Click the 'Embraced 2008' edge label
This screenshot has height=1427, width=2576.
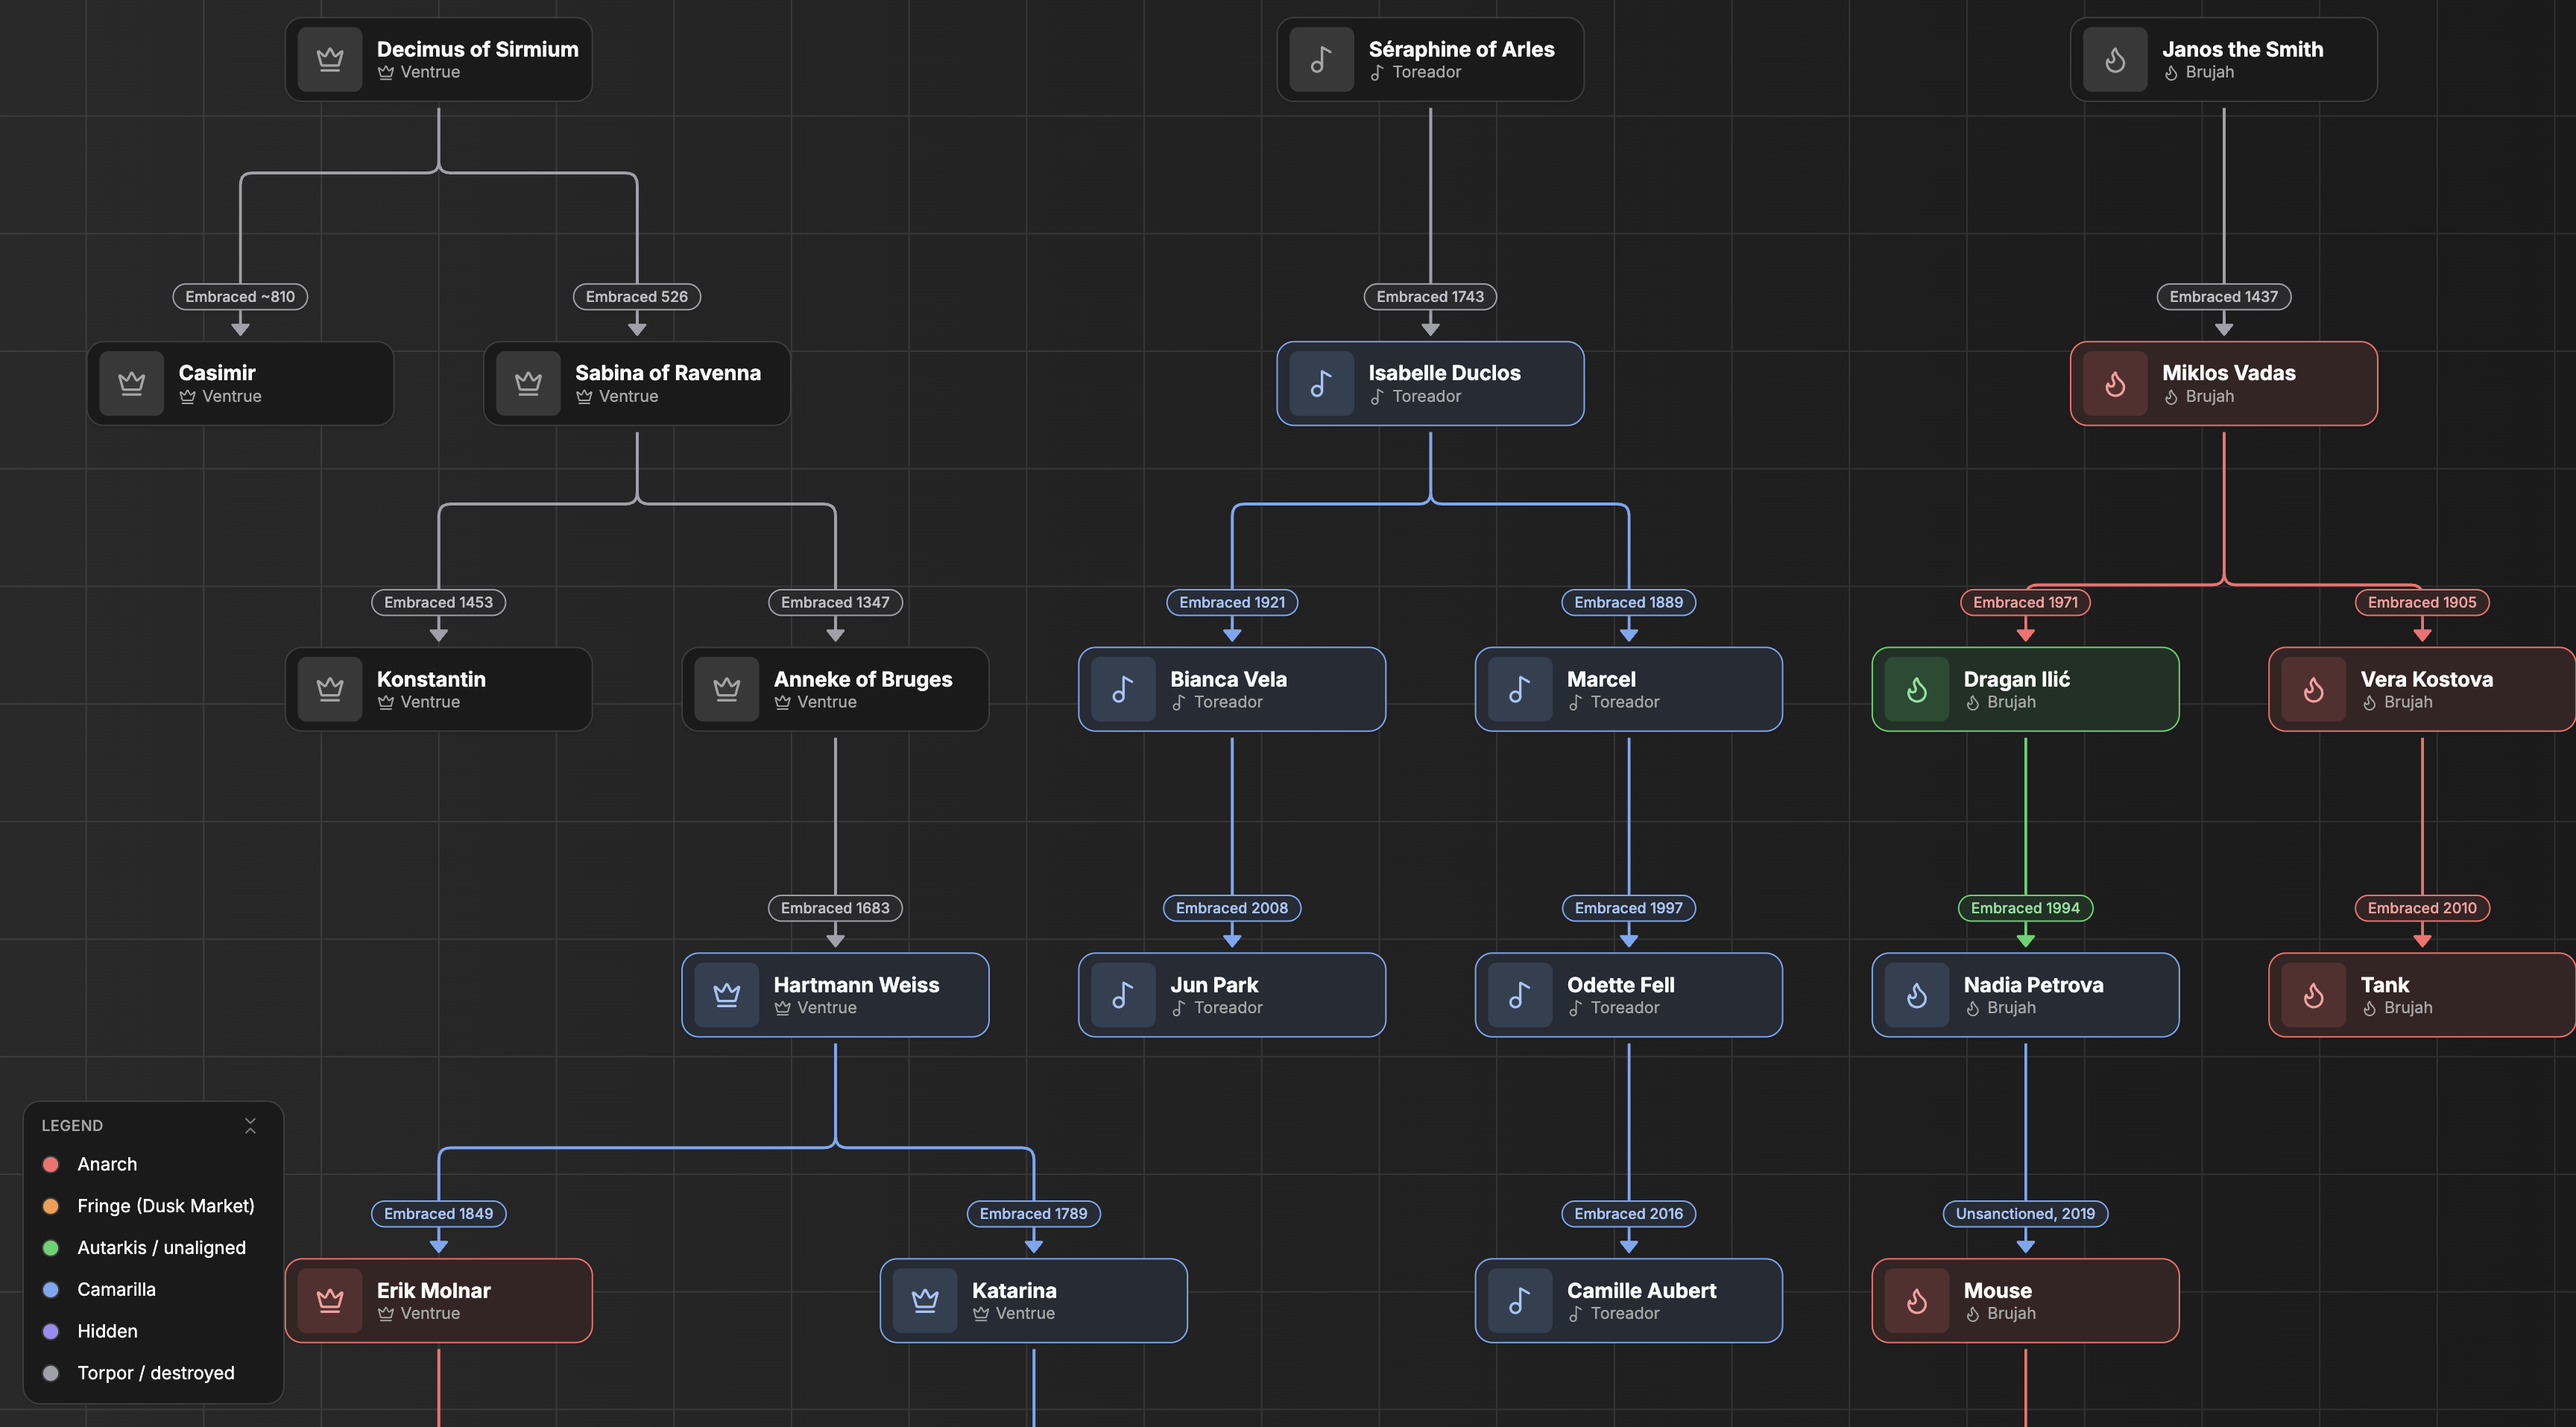(1232, 909)
